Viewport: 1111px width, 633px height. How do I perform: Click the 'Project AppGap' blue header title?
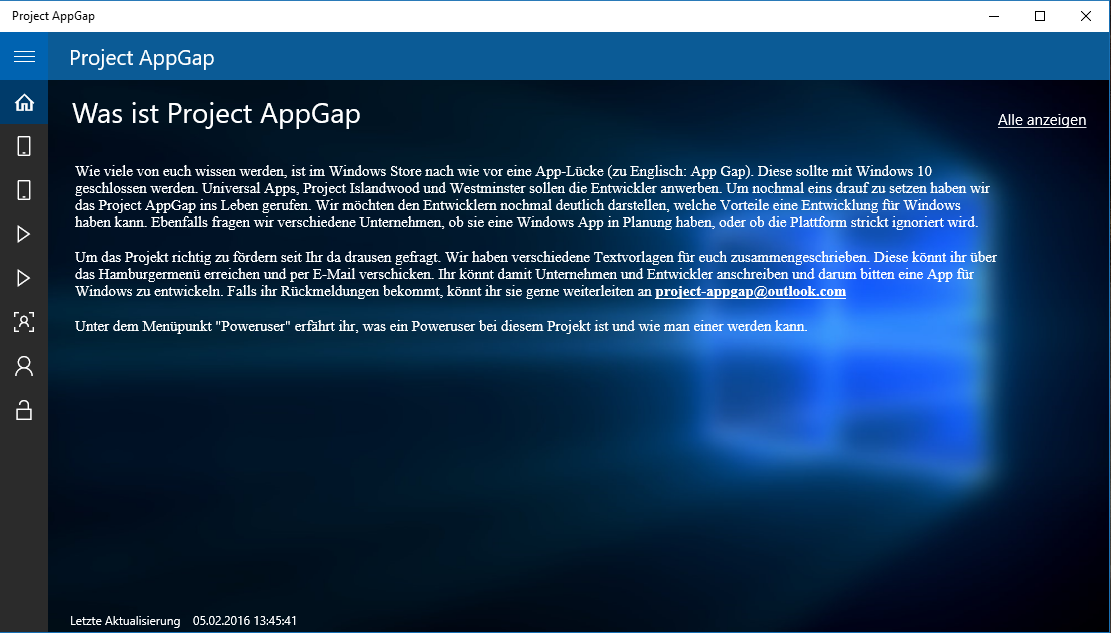click(x=142, y=57)
